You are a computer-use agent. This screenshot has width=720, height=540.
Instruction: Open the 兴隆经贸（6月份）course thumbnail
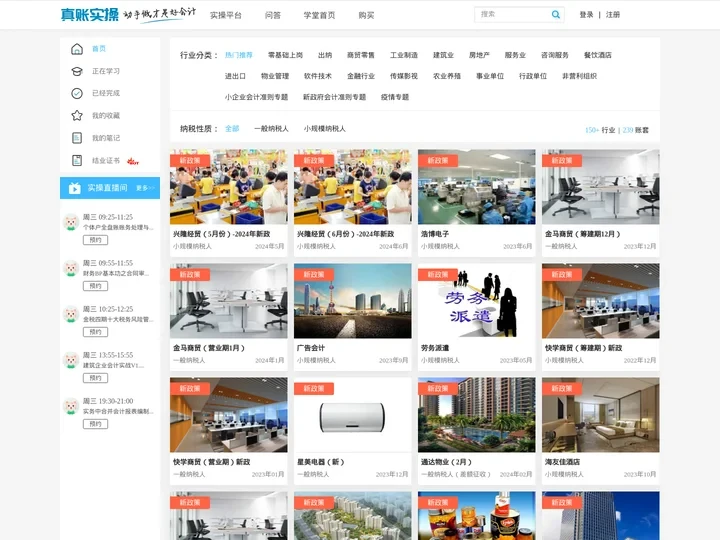(353, 187)
